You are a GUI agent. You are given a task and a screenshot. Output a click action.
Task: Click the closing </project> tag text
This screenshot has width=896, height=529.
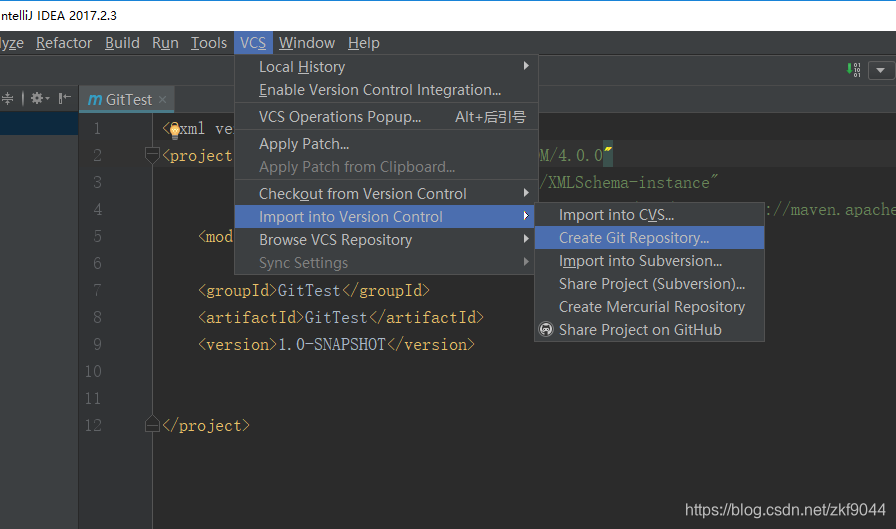click(206, 426)
